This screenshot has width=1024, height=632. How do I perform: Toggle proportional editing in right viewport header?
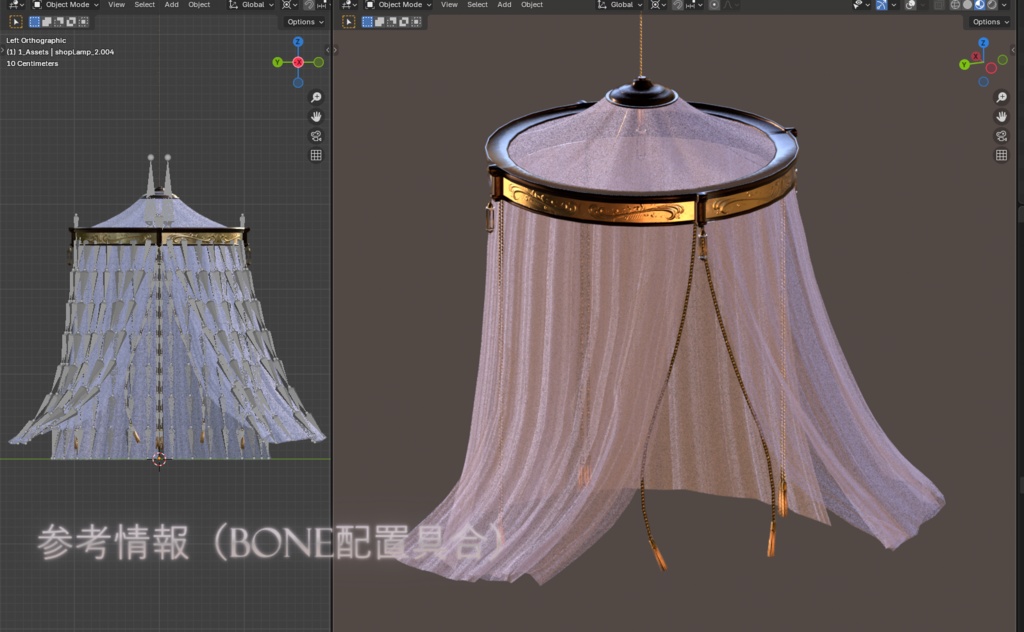point(714,5)
